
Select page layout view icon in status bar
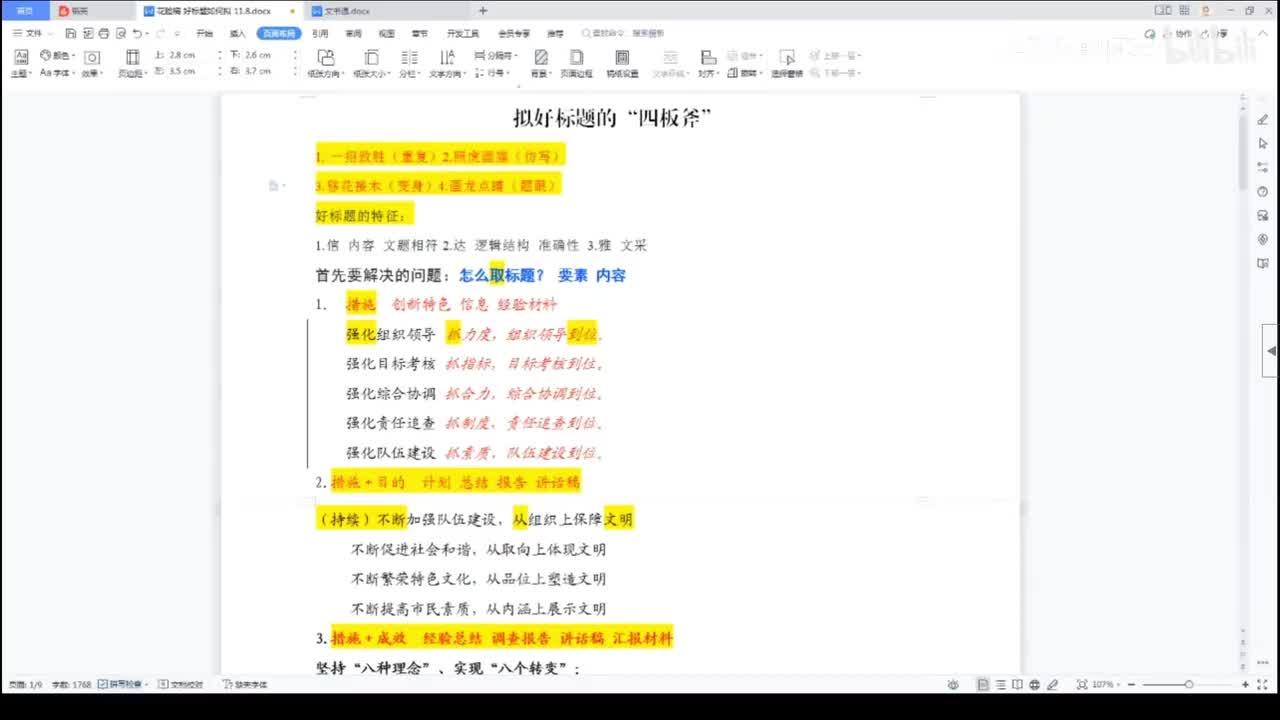pyautogui.click(x=983, y=684)
